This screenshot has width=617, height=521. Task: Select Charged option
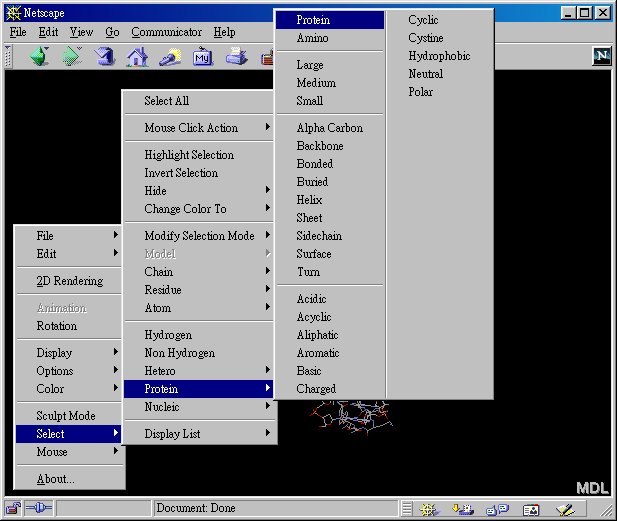[x=330, y=389]
